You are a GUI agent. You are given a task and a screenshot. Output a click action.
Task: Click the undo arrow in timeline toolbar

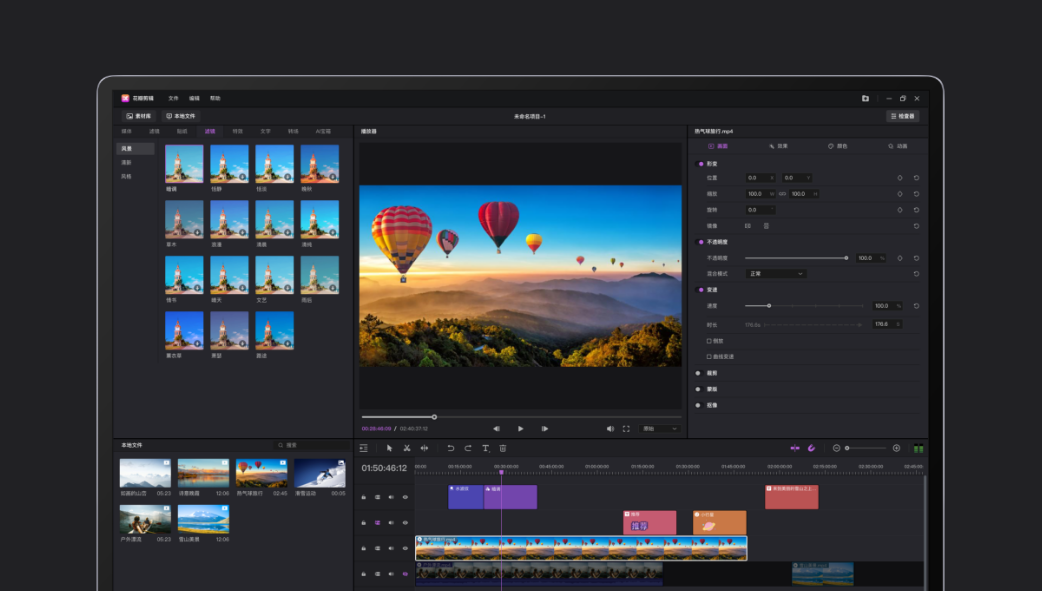pyautogui.click(x=451, y=448)
